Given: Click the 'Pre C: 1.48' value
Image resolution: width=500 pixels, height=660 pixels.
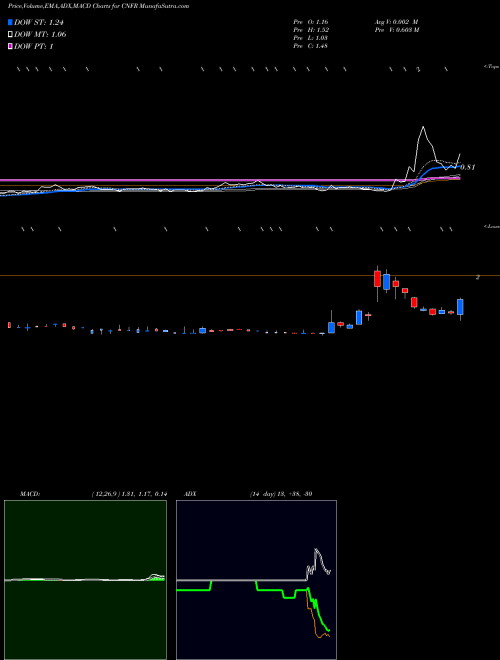Looking at the screenshot, I should coord(311,46).
